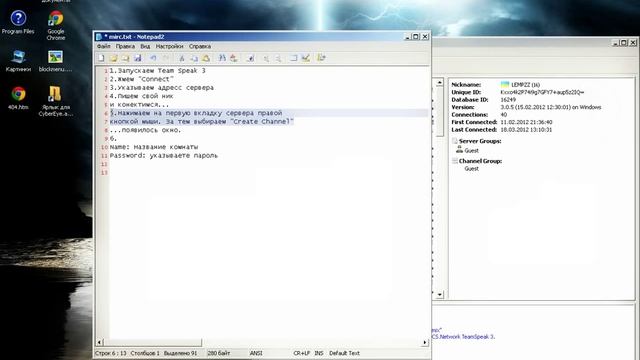Click line "4.Пишем свой ник"
This screenshot has width=640, height=360.
coord(142,96)
